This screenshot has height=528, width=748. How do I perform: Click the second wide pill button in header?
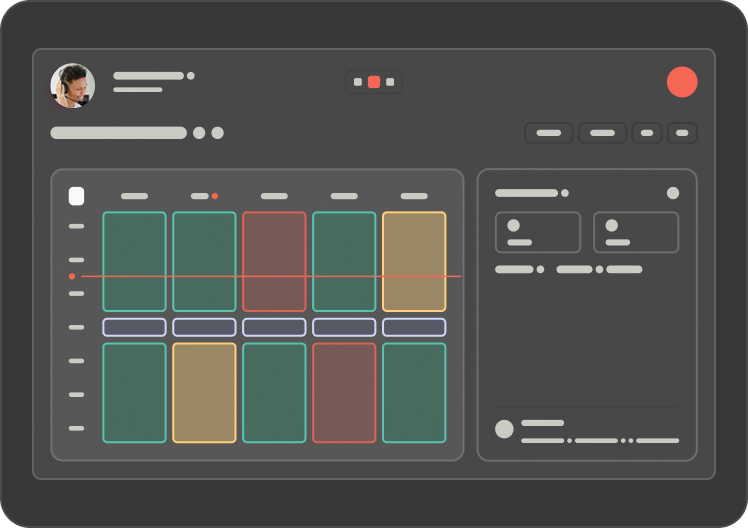(x=602, y=133)
